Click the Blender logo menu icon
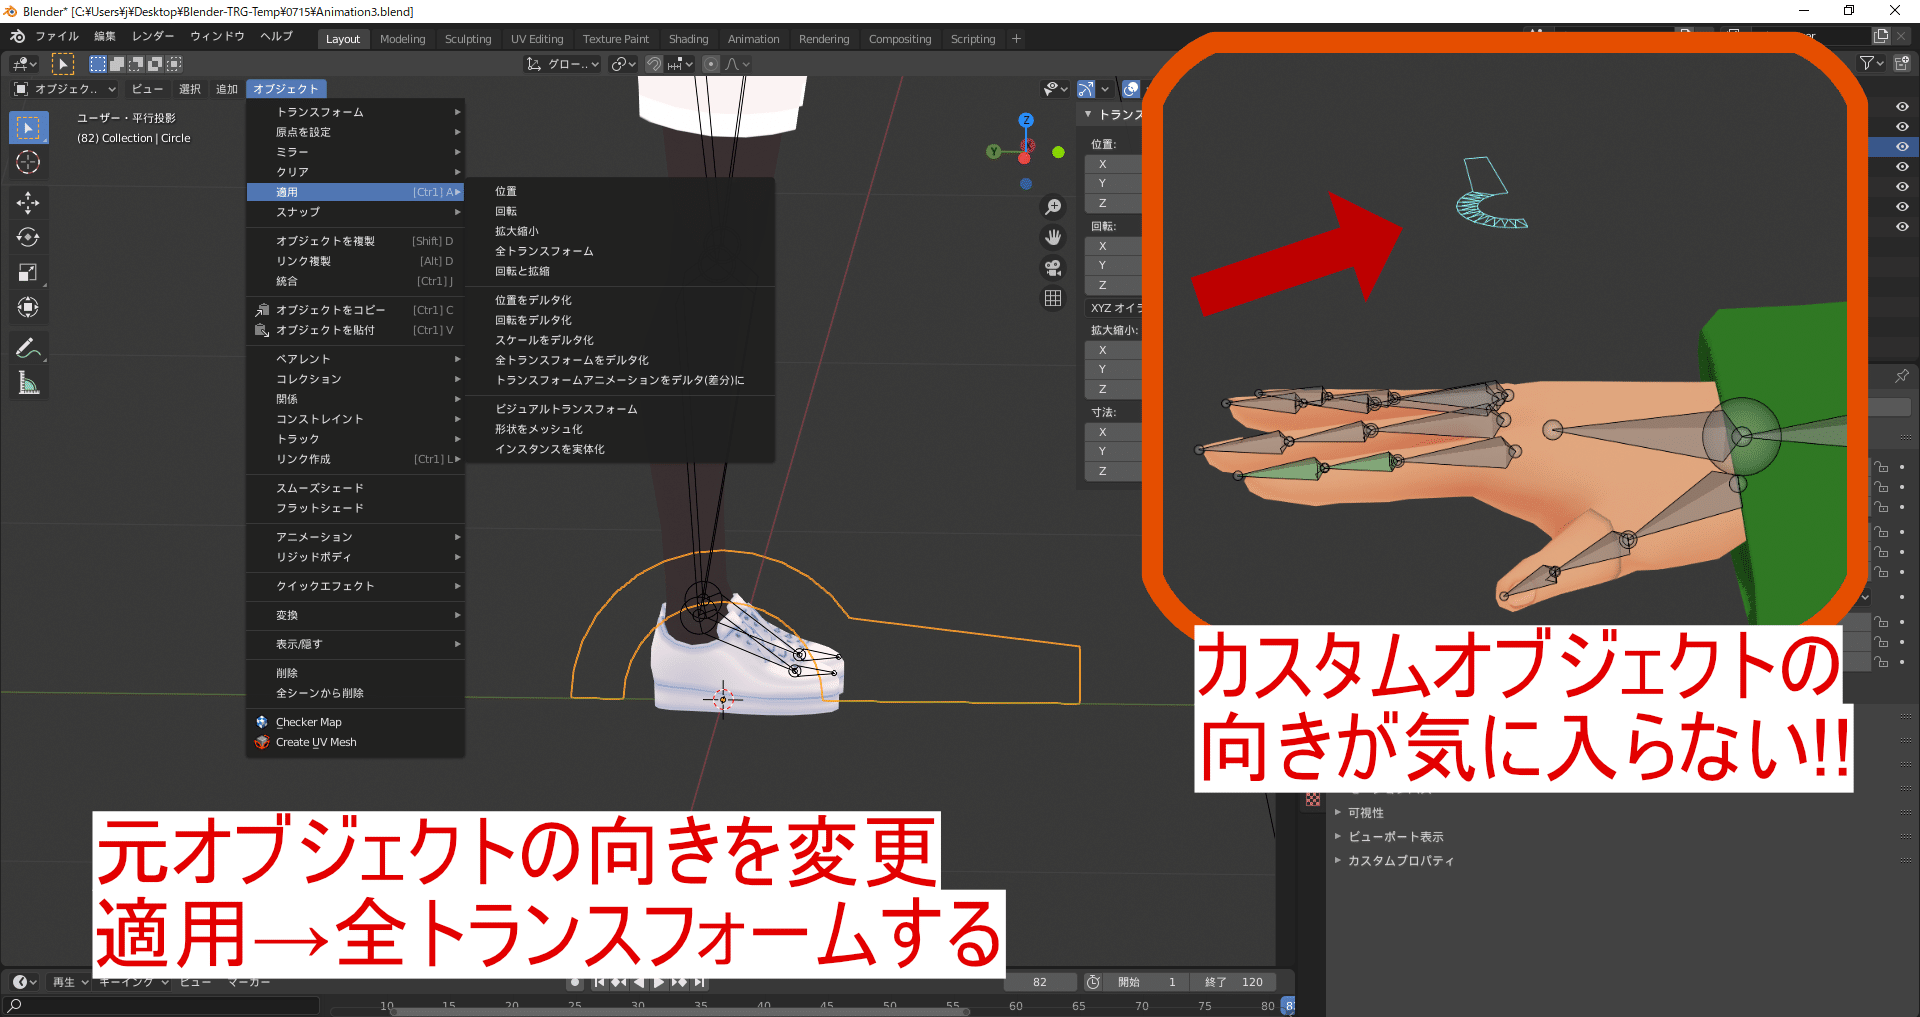This screenshot has height=1017, width=1920. point(17,37)
